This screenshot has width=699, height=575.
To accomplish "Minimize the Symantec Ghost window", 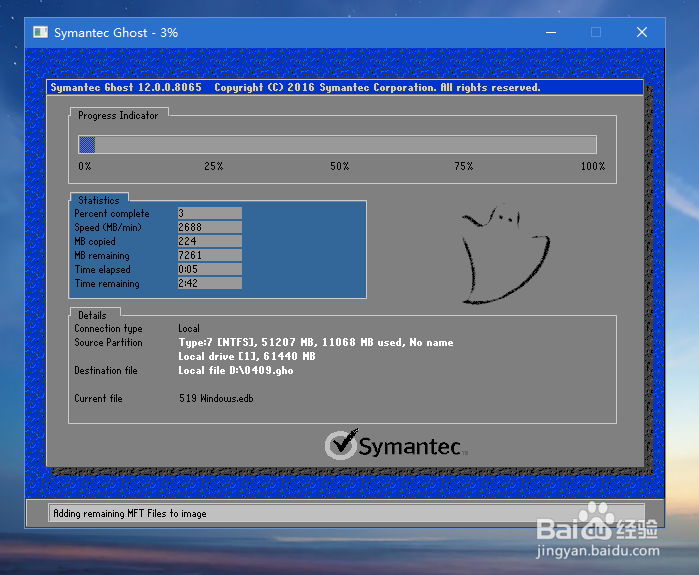I will click(551, 32).
